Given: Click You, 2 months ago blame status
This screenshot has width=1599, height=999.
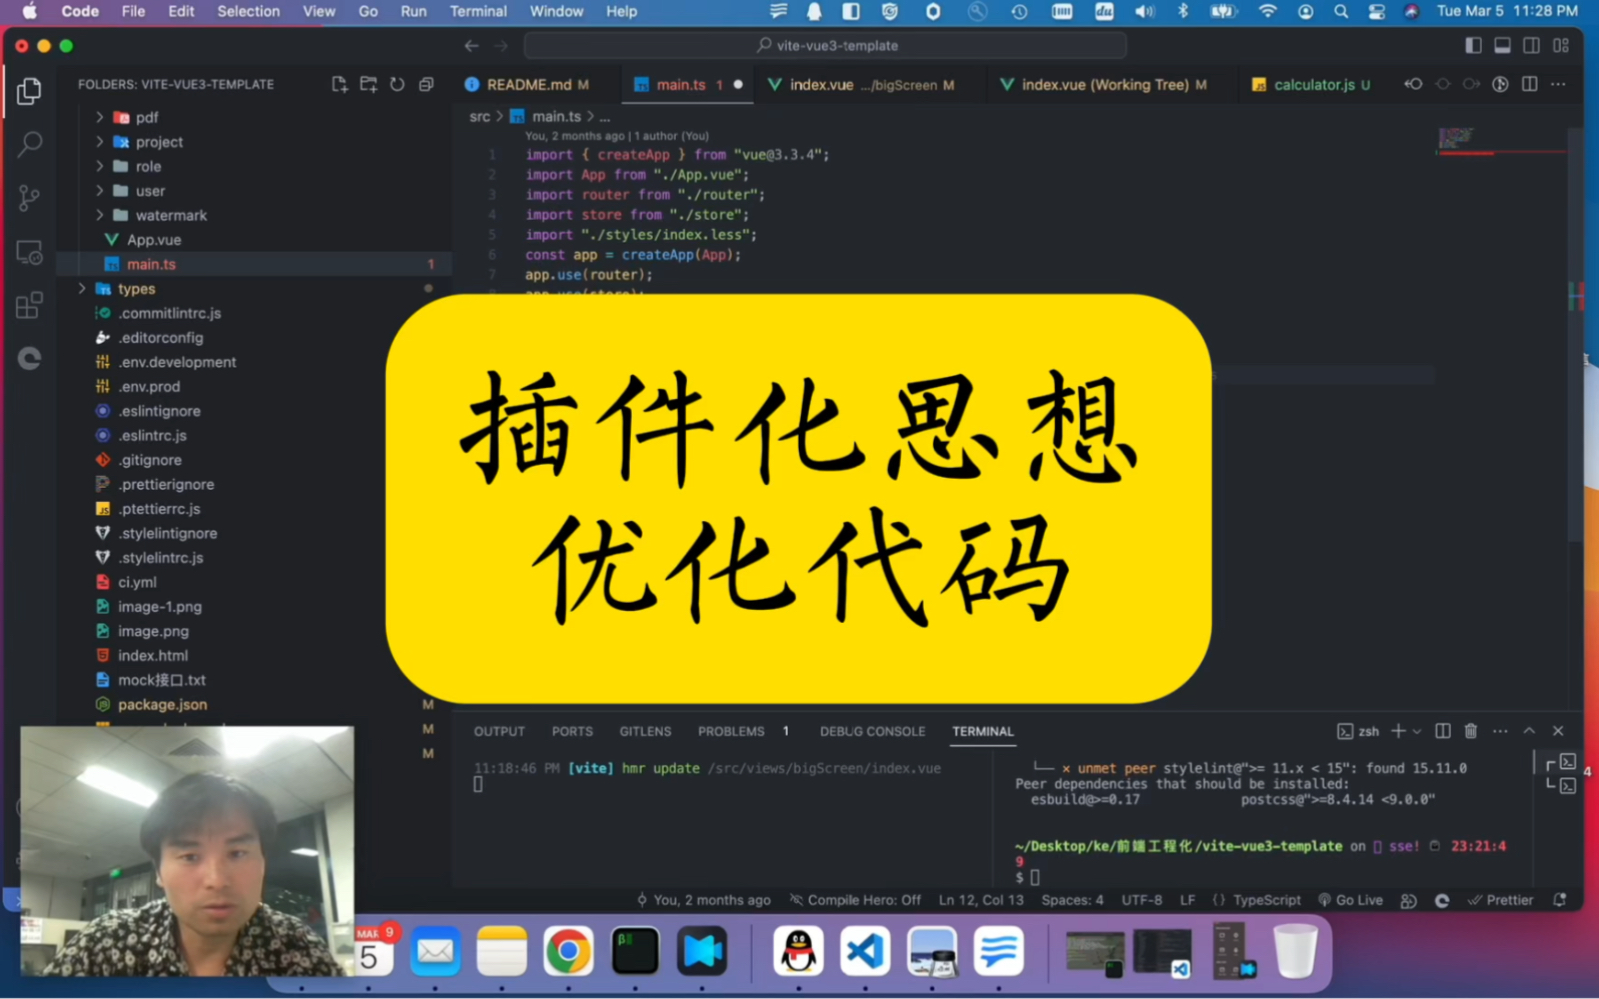Looking at the screenshot, I should tap(703, 900).
